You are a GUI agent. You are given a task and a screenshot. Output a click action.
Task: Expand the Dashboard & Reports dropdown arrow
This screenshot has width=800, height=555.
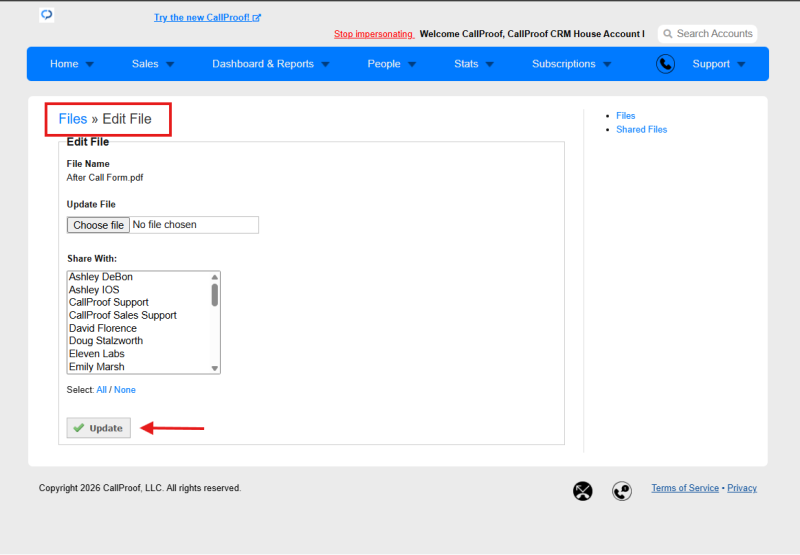pyautogui.click(x=326, y=64)
